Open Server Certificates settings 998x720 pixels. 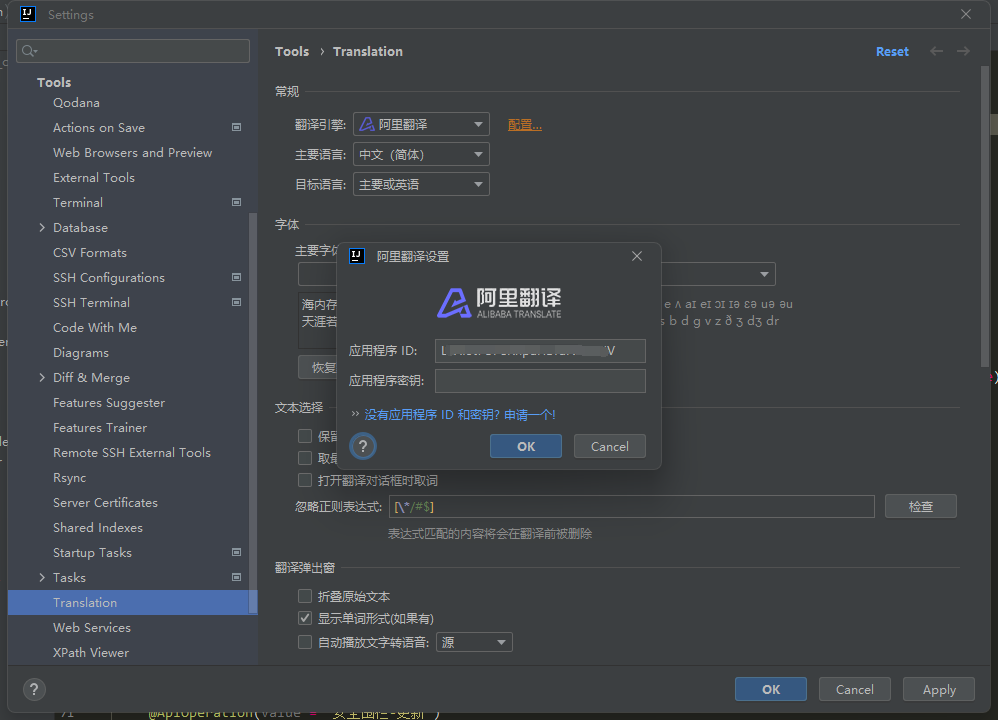(x=105, y=503)
